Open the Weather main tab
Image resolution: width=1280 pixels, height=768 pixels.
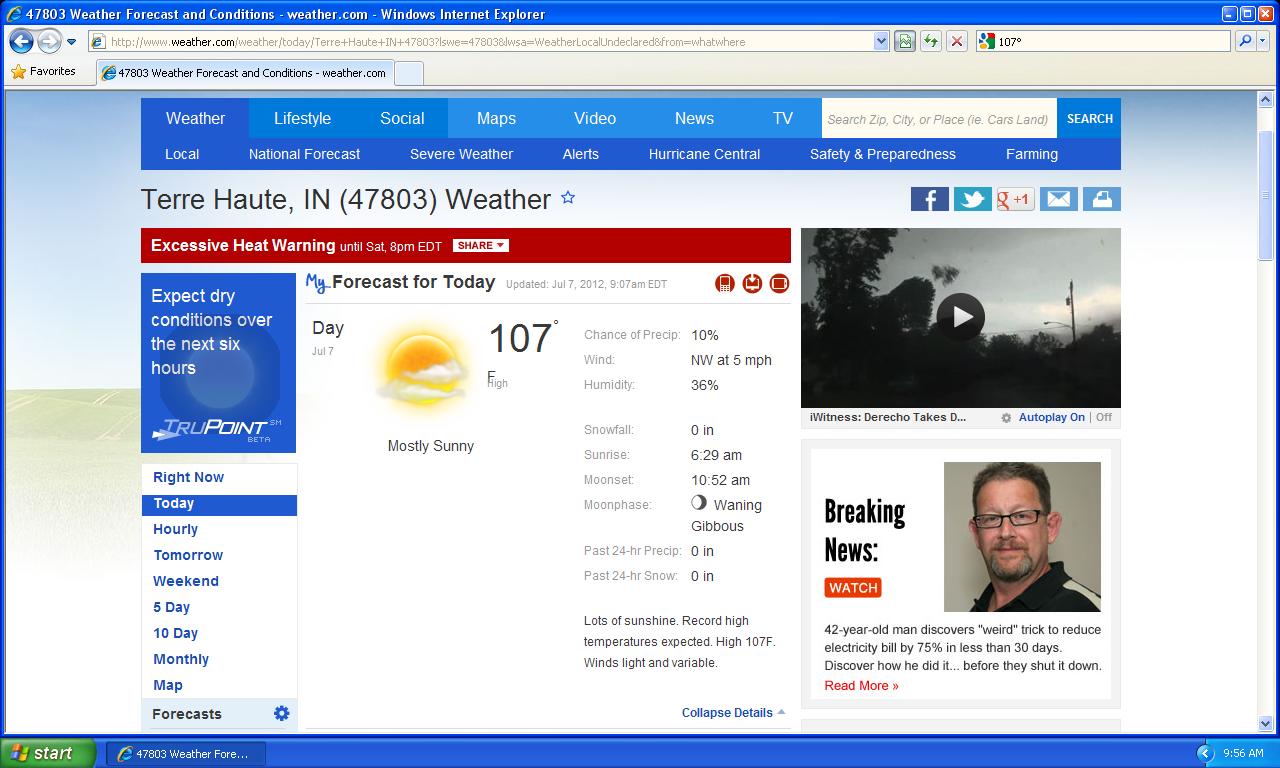[x=195, y=118]
